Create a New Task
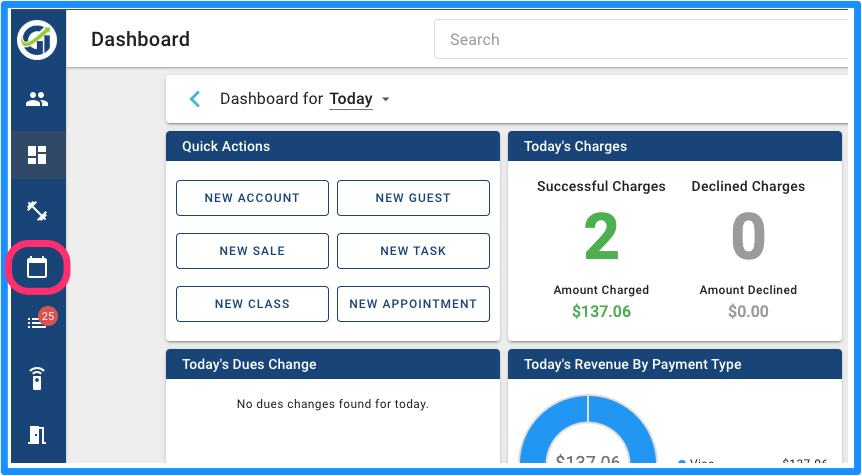The height and width of the screenshot is (476, 862). pos(413,251)
